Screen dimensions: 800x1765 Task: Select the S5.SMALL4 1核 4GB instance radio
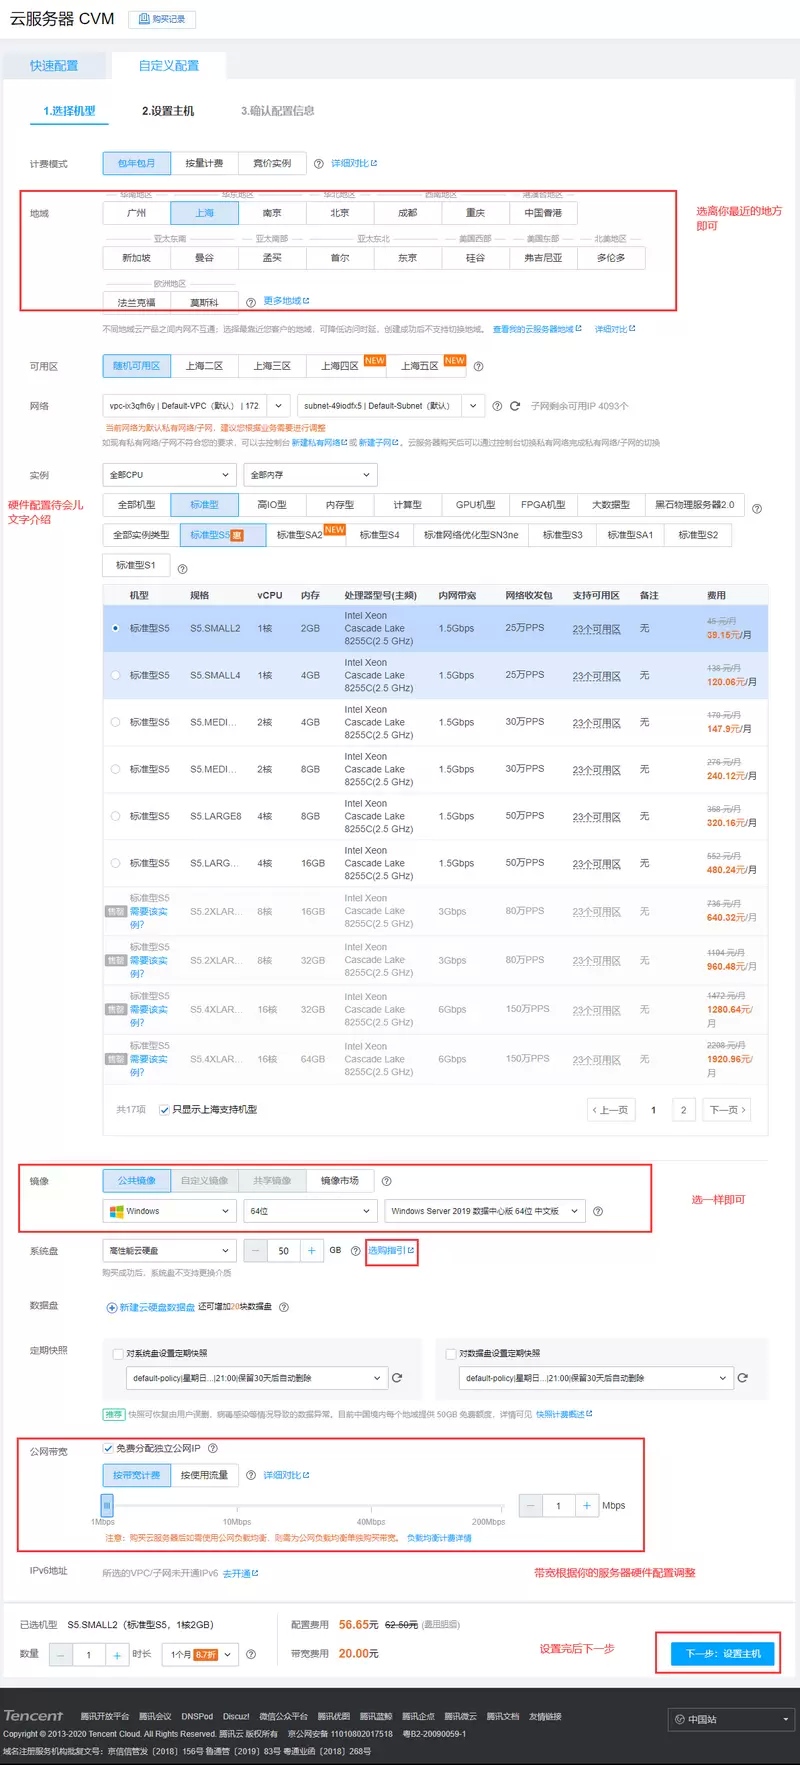tap(115, 675)
